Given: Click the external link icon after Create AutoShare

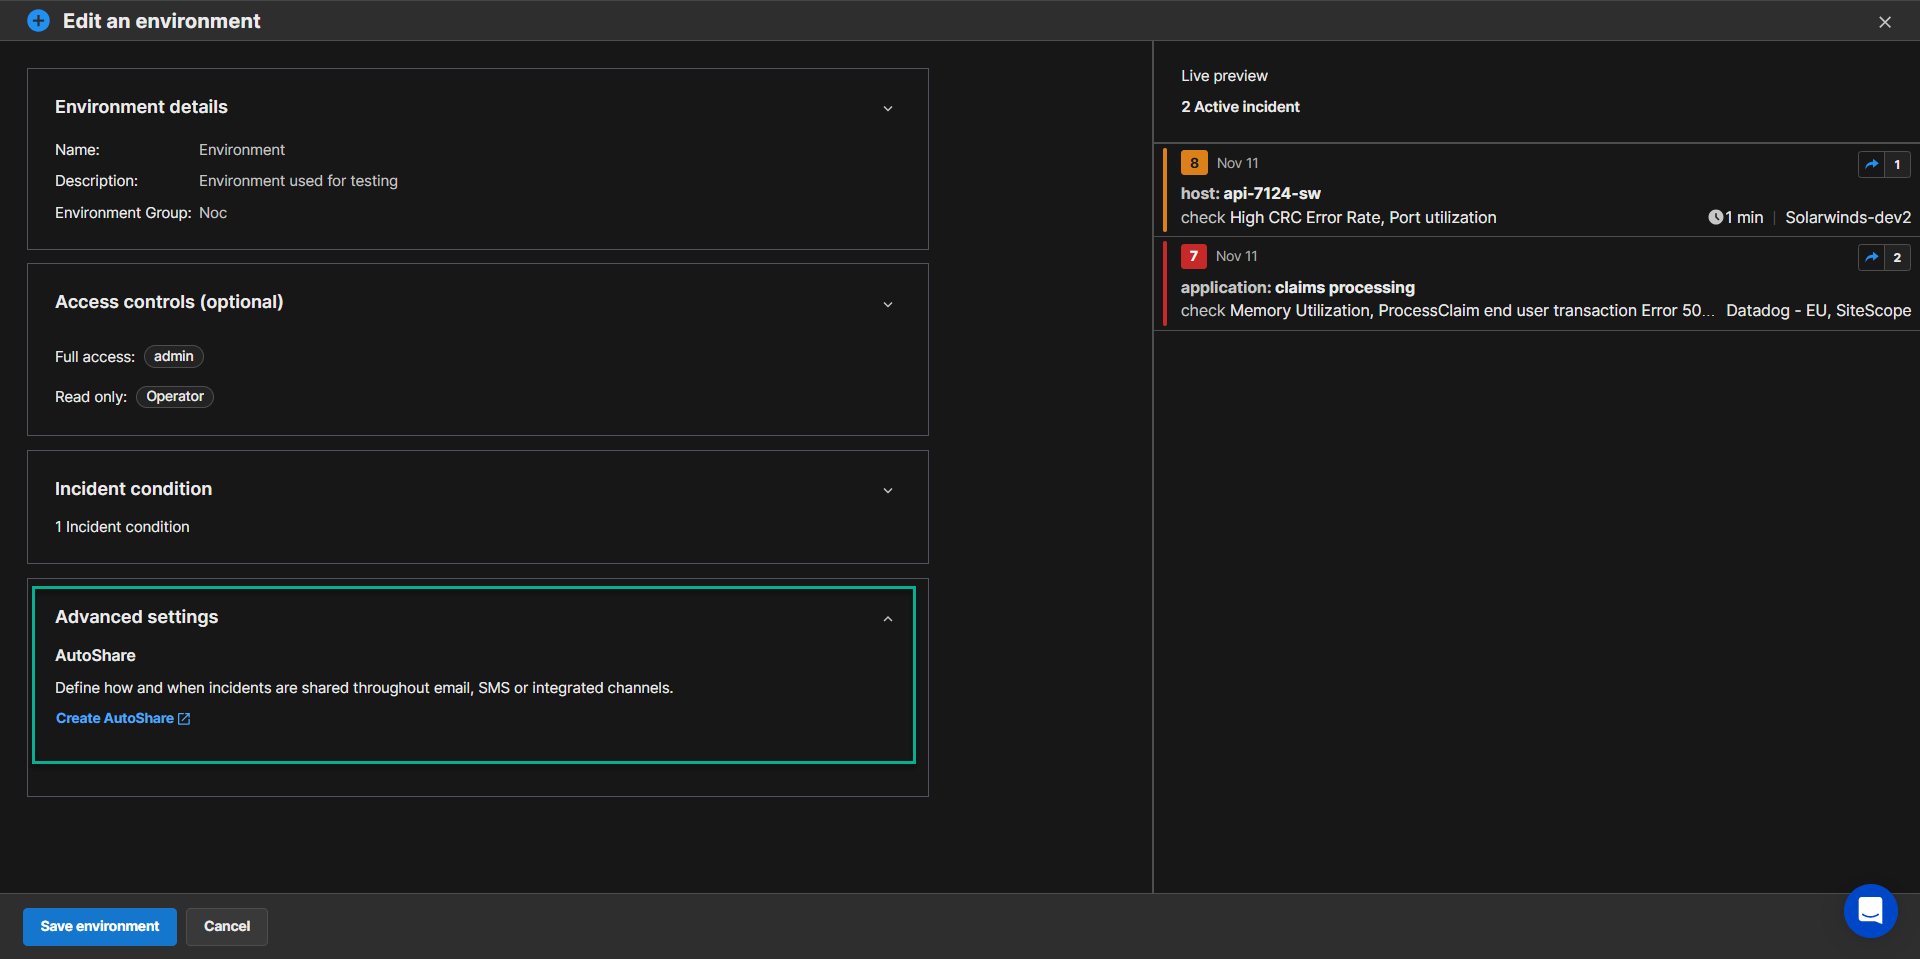Looking at the screenshot, I should tap(184, 719).
